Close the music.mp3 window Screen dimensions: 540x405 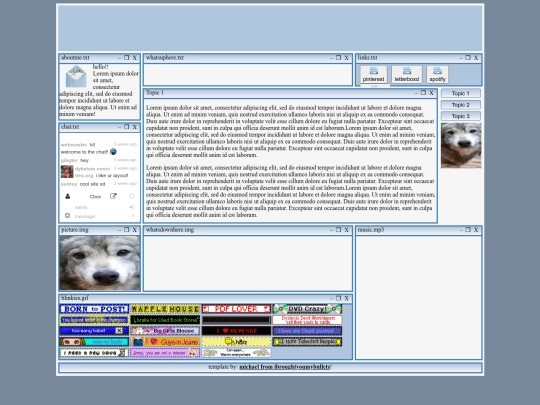click(x=476, y=230)
